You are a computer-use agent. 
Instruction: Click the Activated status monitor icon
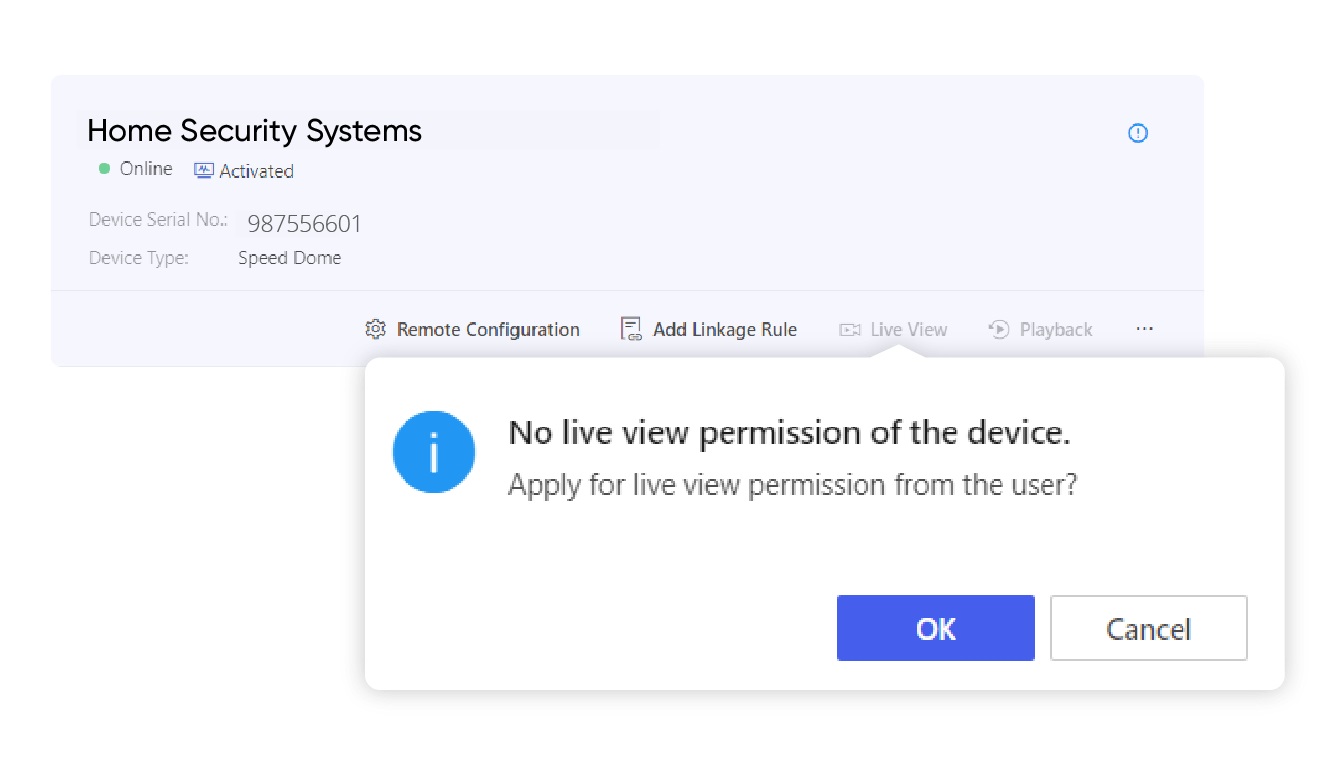pyautogui.click(x=204, y=171)
